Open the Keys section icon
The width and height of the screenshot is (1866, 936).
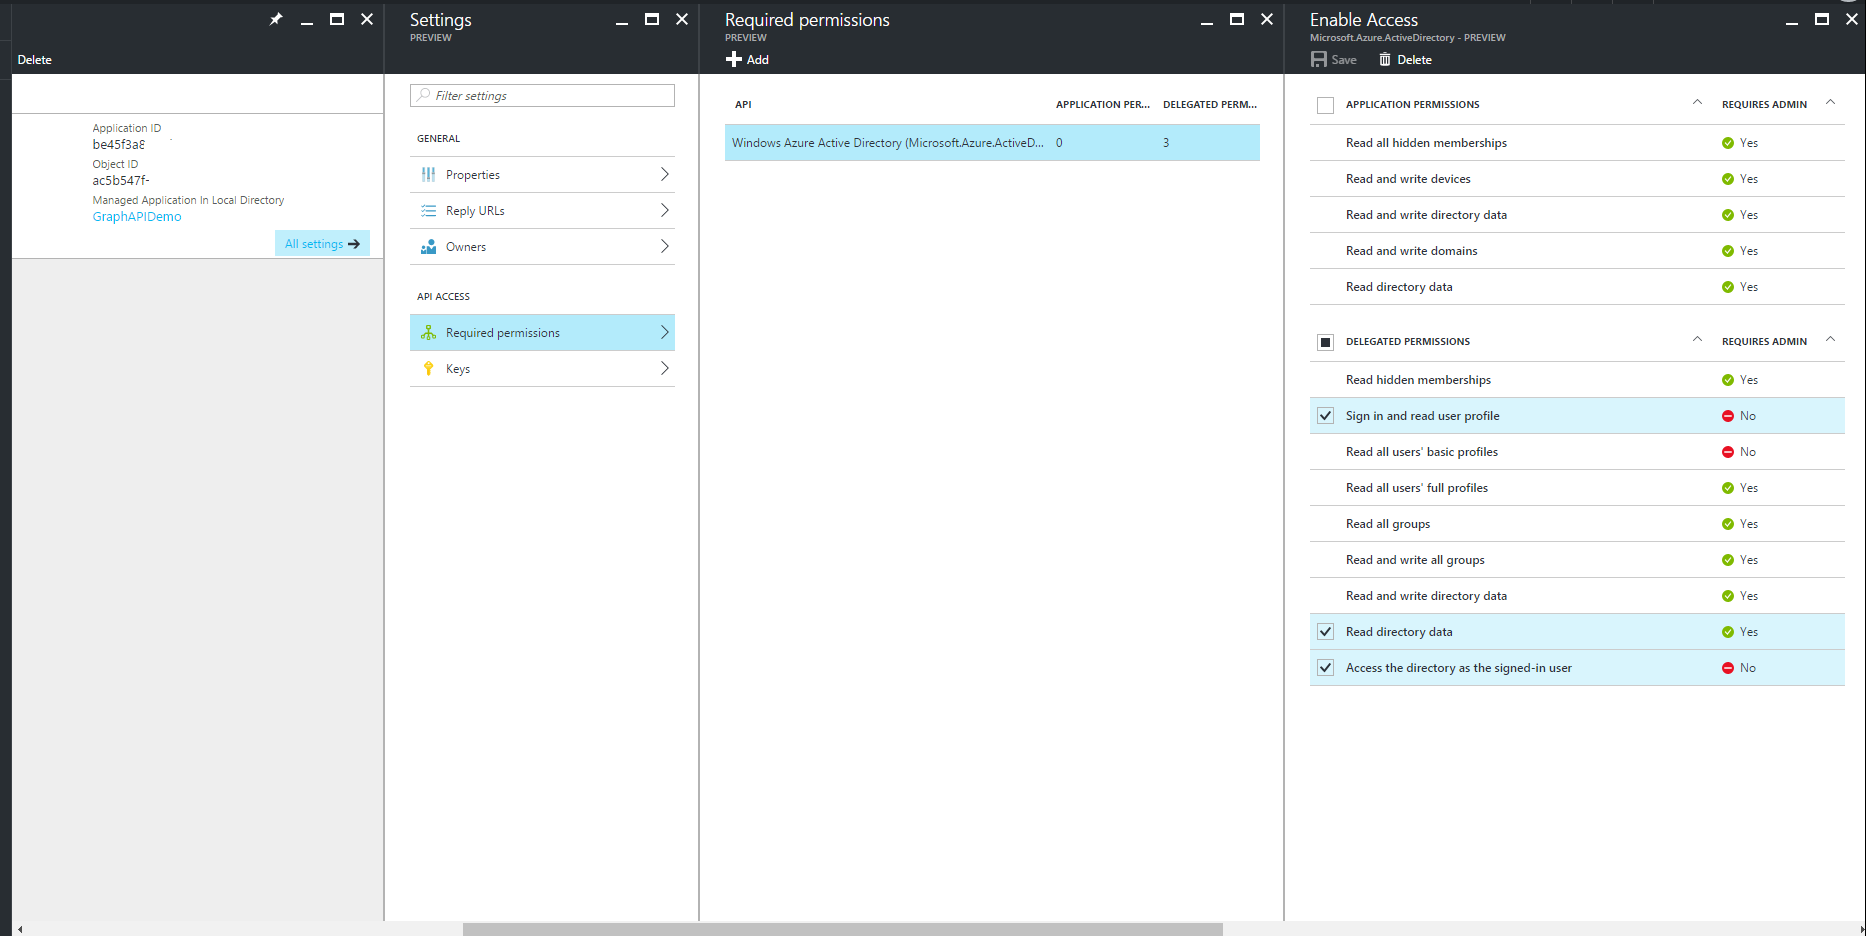point(428,368)
